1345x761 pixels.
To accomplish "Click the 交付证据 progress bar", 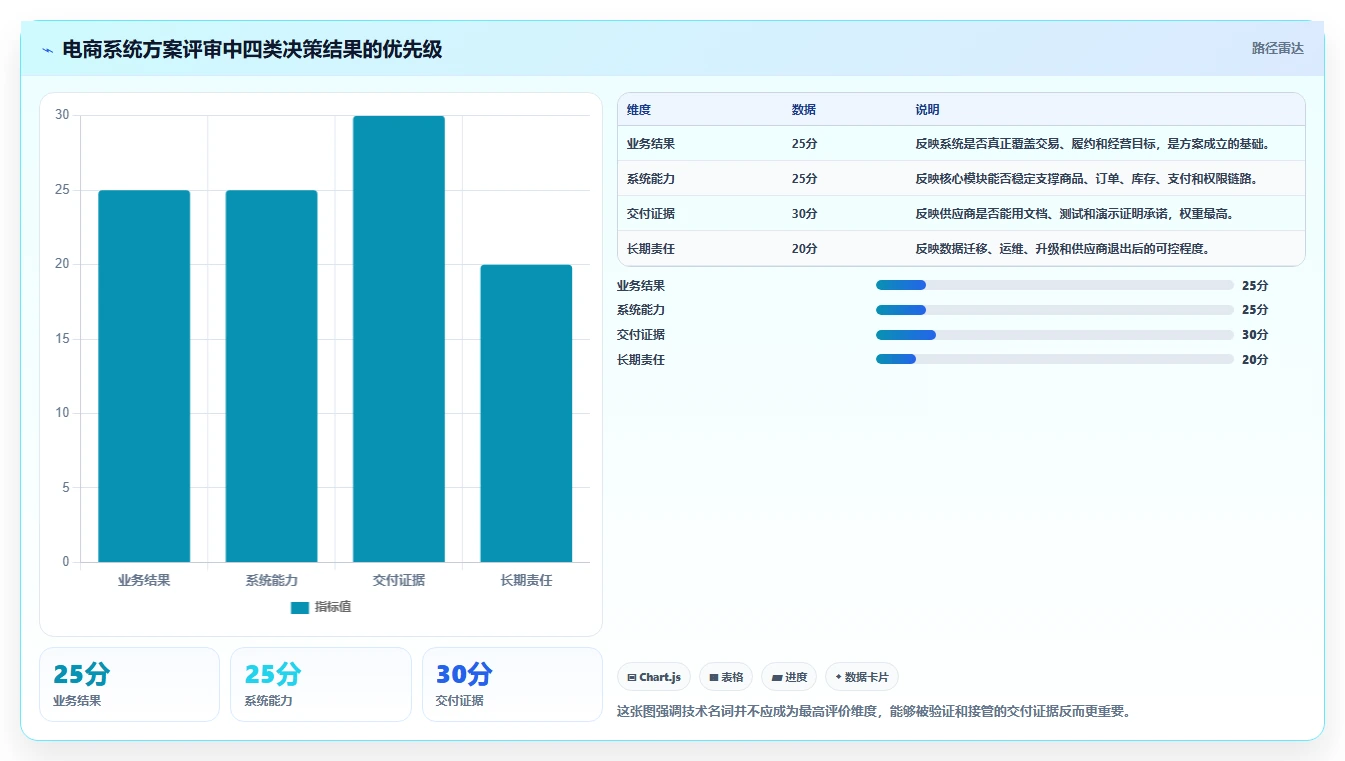I will click(x=1054, y=335).
